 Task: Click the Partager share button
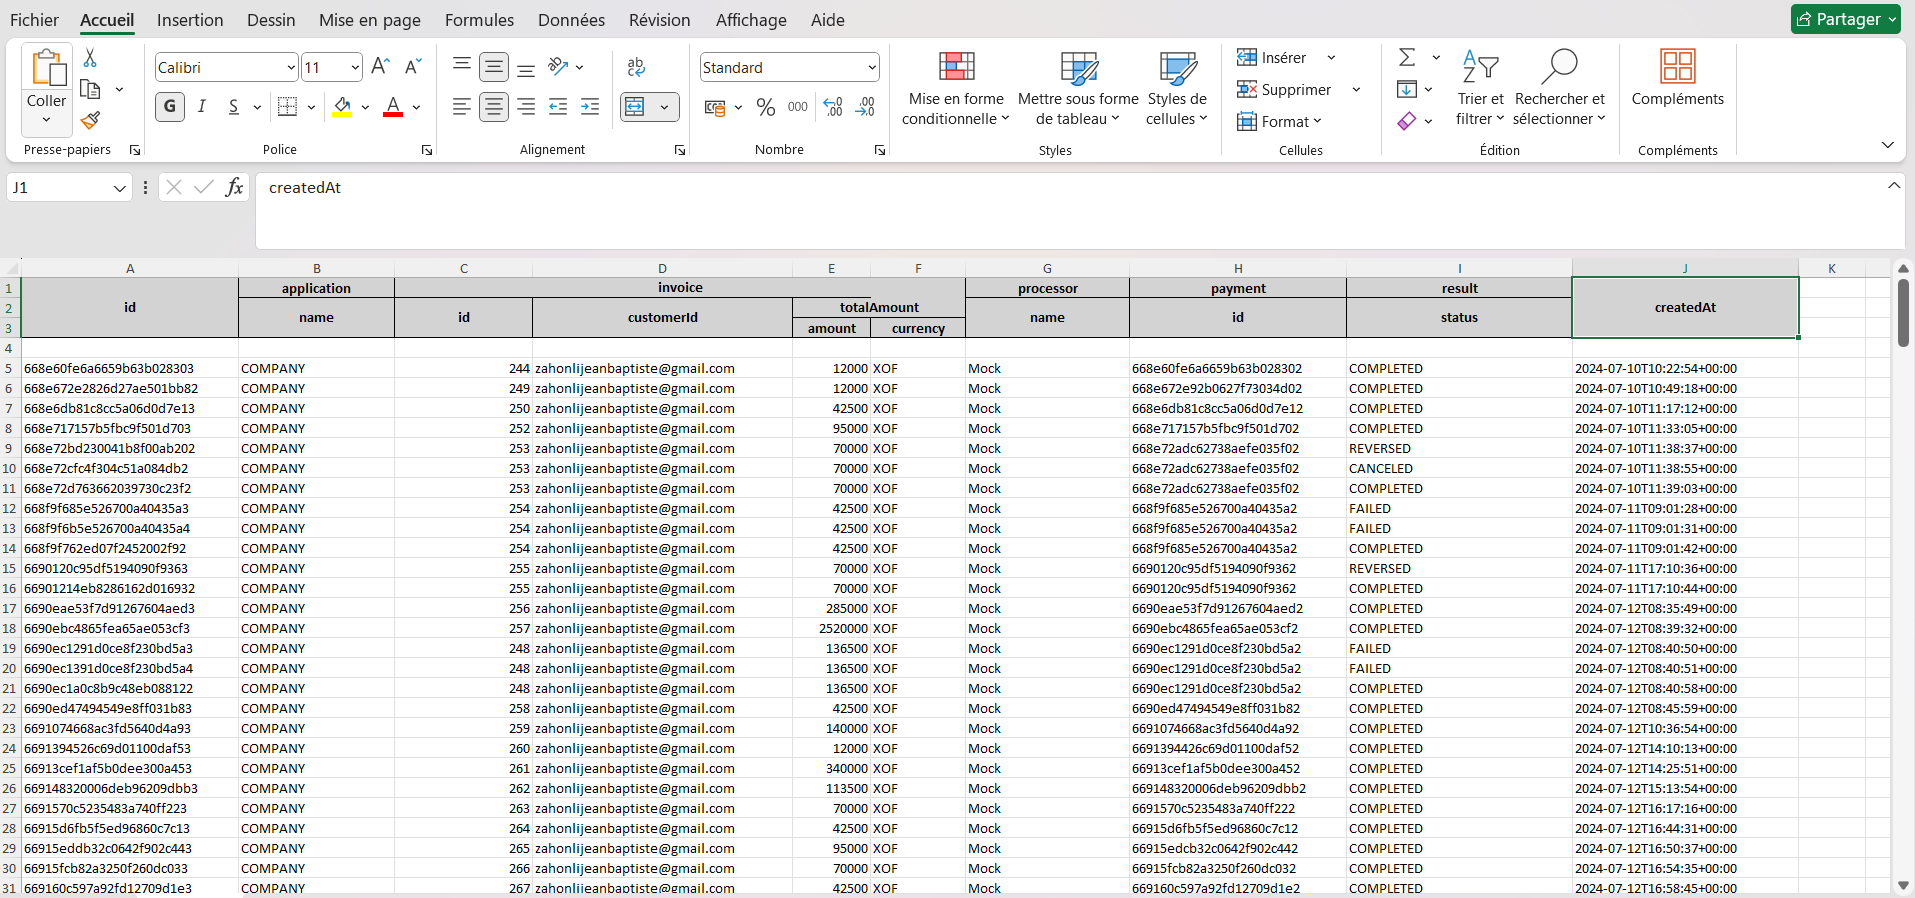1845,19
